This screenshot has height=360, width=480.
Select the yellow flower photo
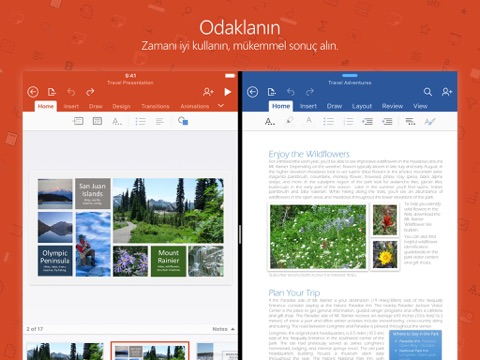[x=385, y=255]
